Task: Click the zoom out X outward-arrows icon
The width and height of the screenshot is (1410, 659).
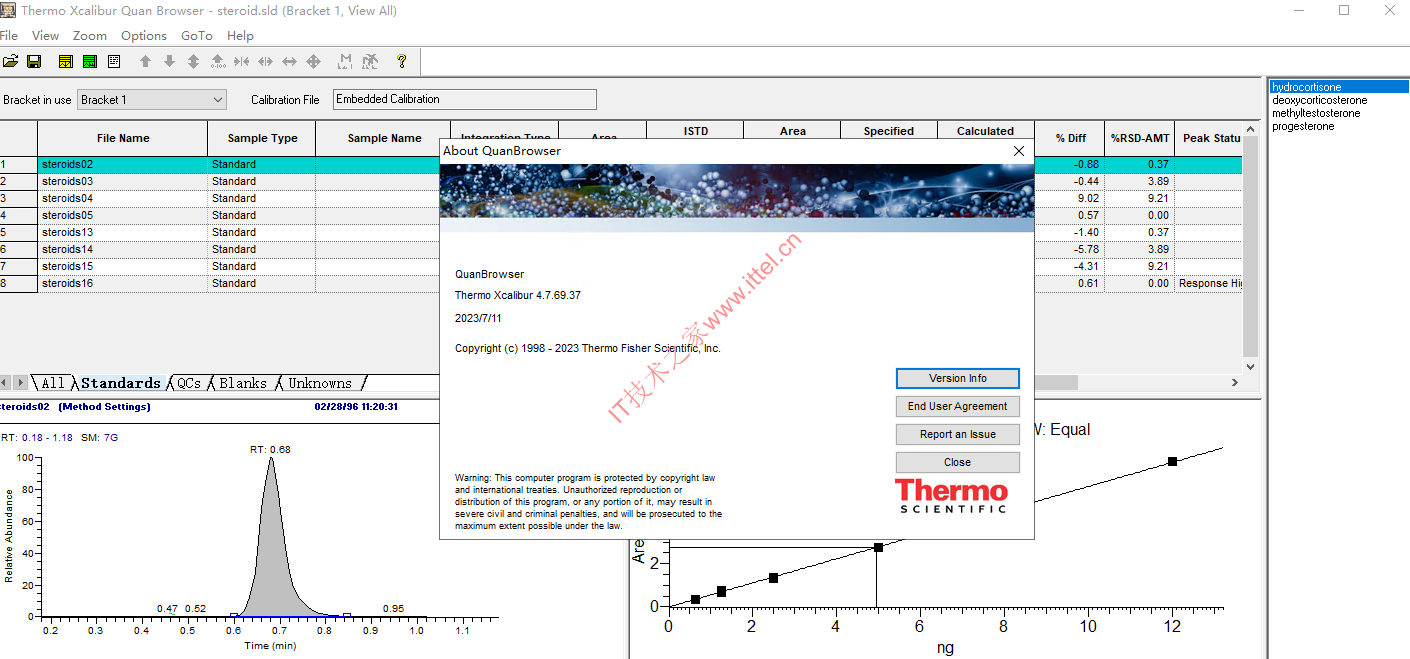Action: click(x=265, y=62)
